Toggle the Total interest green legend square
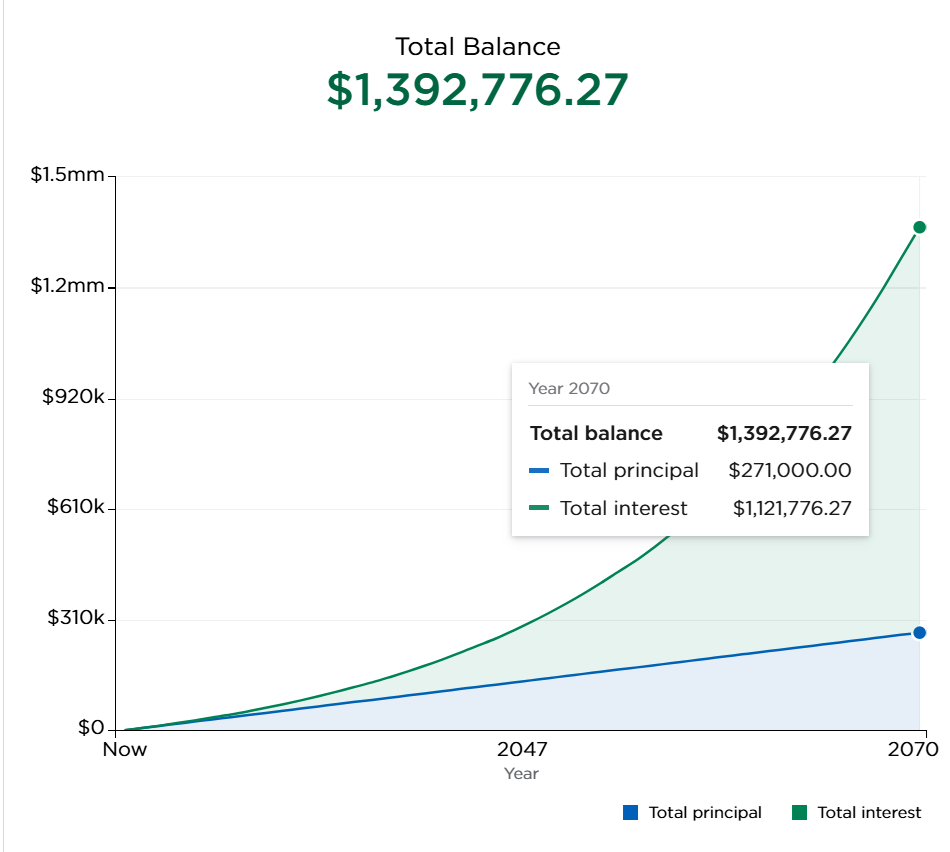Viewport: 950px width, 852px height. click(799, 813)
